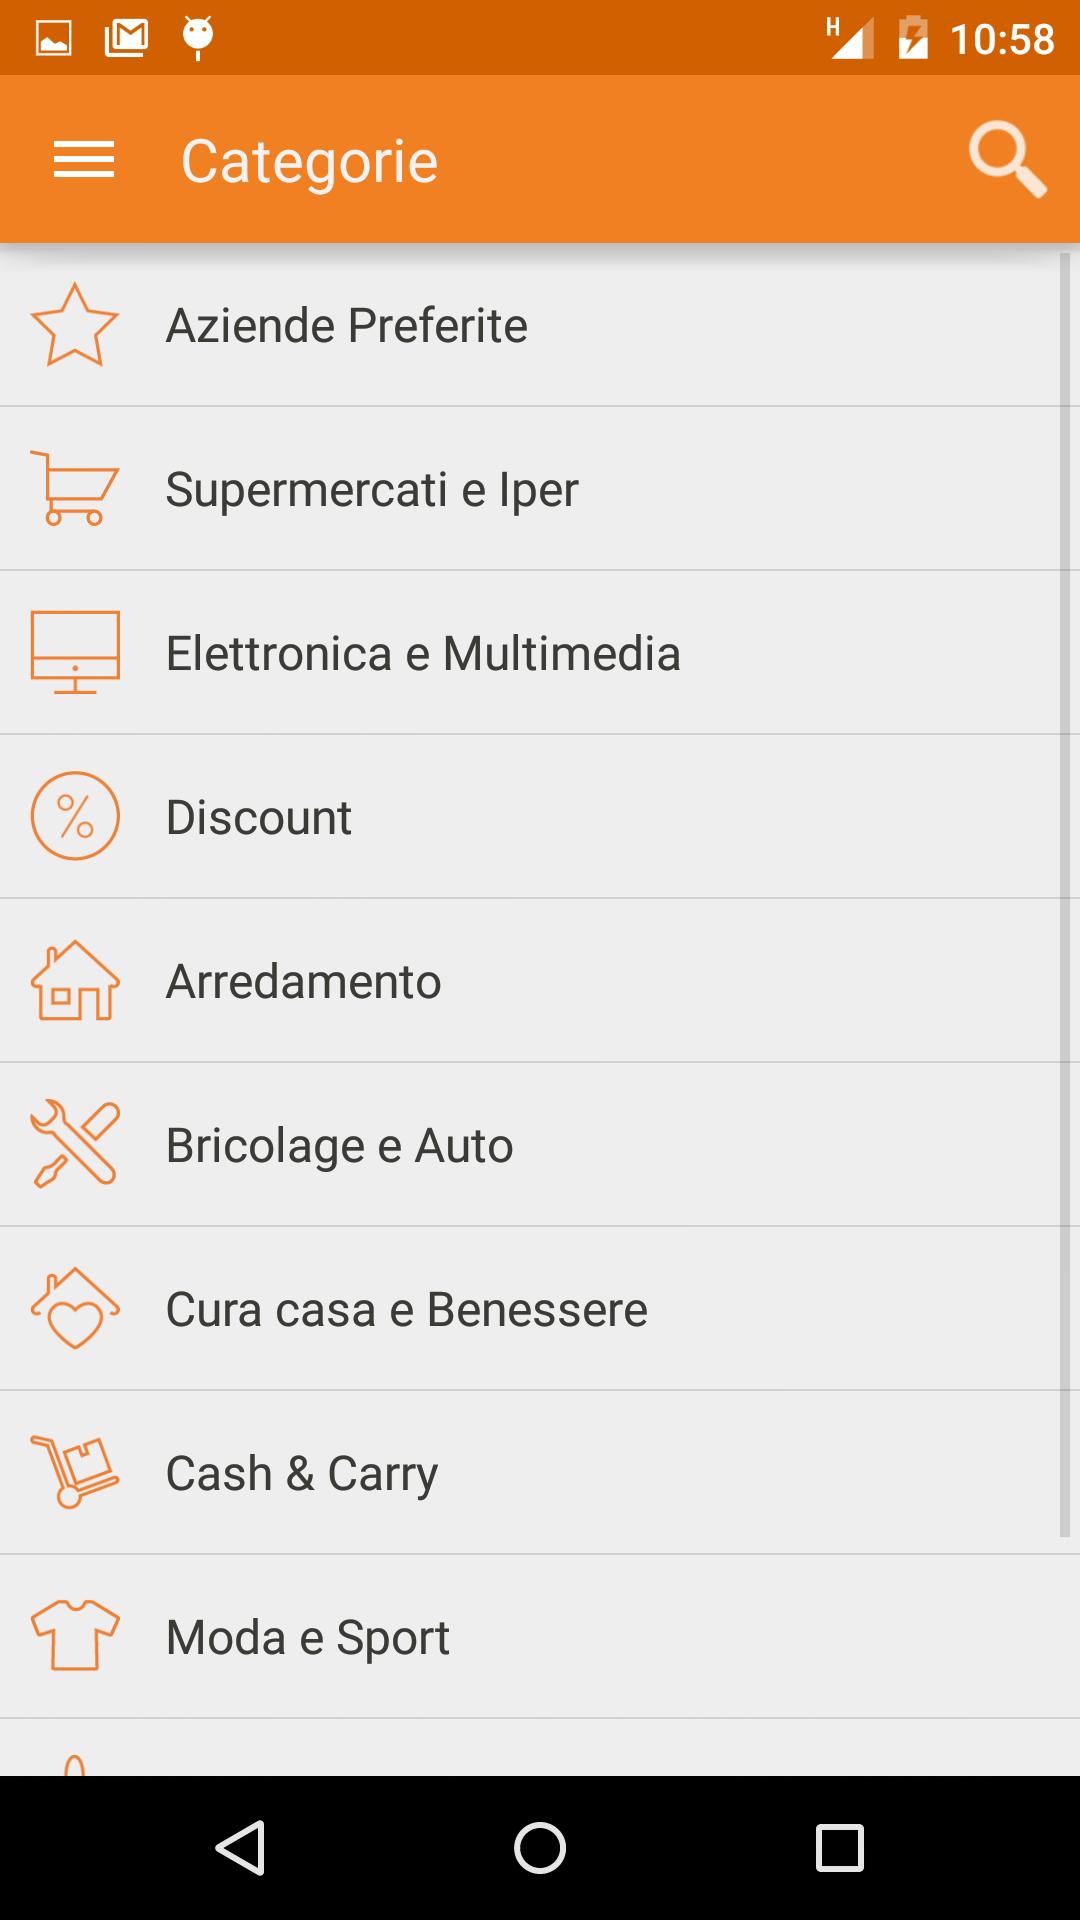The height and width of the screenshot is (1920, 1080).
Task: Tap the hand truck icon
Action: click(x=75, y=1473)
